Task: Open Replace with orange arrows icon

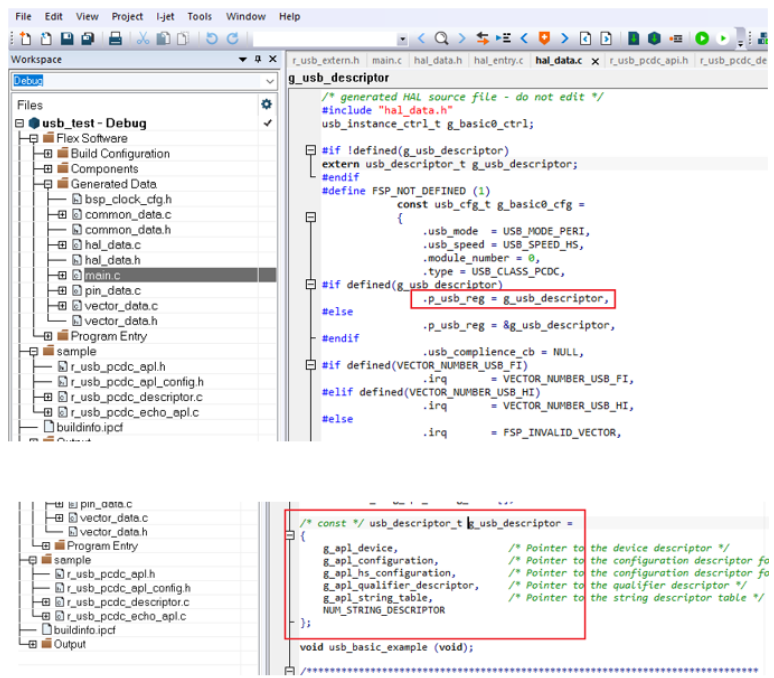Action: [x=482, y=38]
